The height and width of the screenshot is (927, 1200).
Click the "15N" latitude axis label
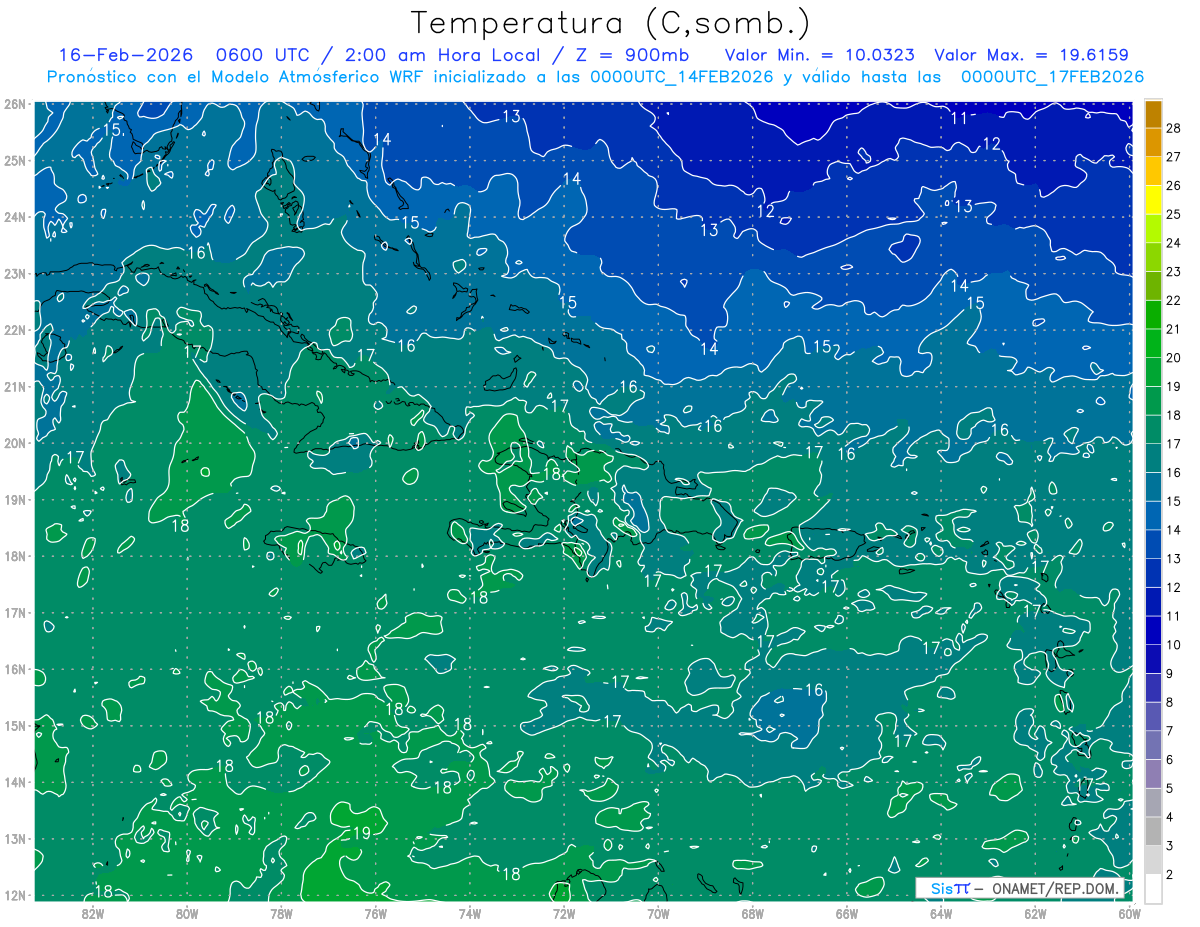pyautogui.click(x=14, y=726)
